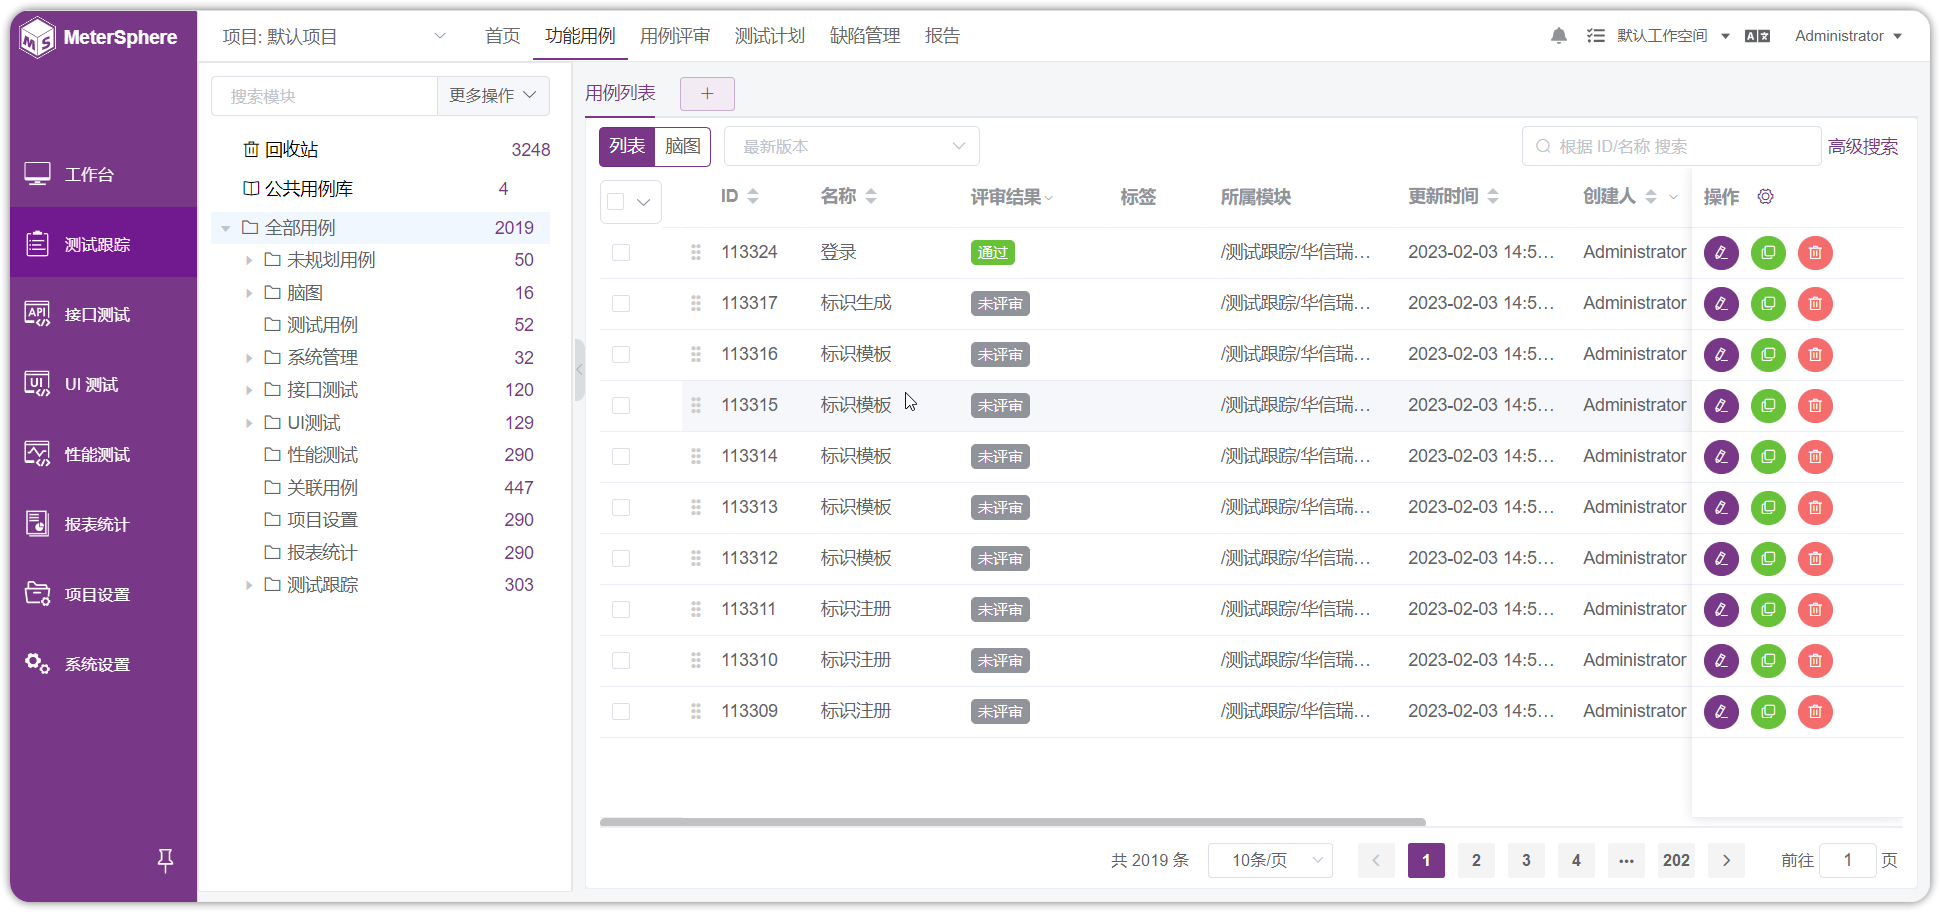Open the 最新版本 version dropdown
Screen dimensions: 1940x912
tap(852, 146)
